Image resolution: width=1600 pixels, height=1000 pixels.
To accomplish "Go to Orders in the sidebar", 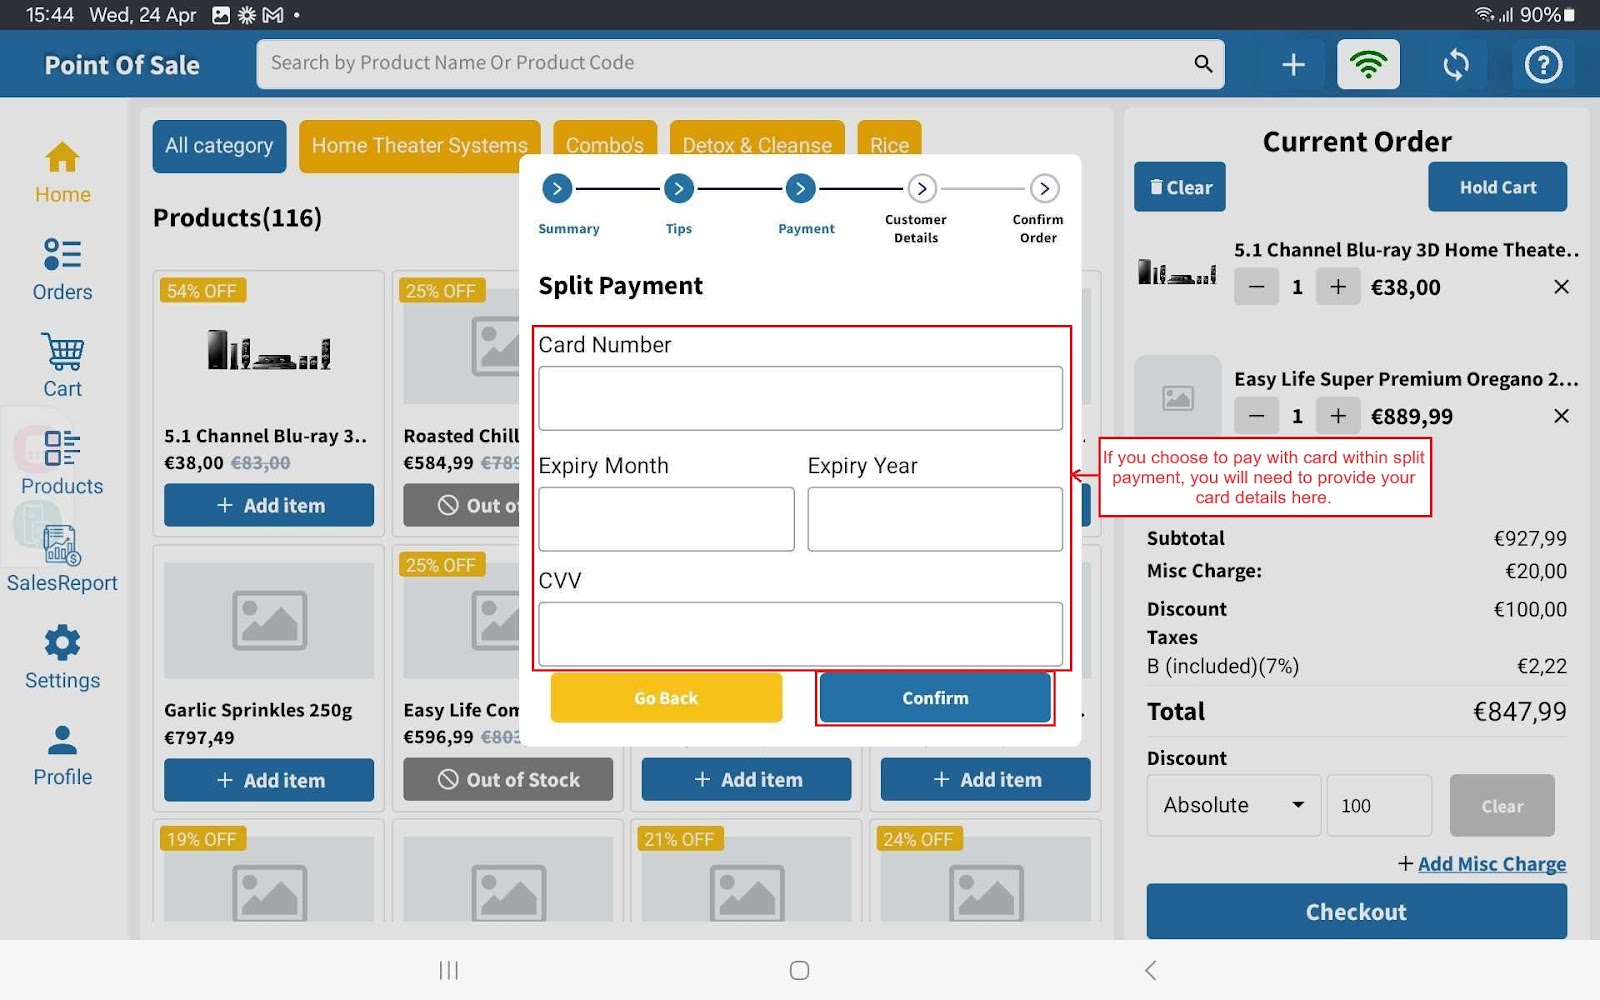I will [62, 269].
